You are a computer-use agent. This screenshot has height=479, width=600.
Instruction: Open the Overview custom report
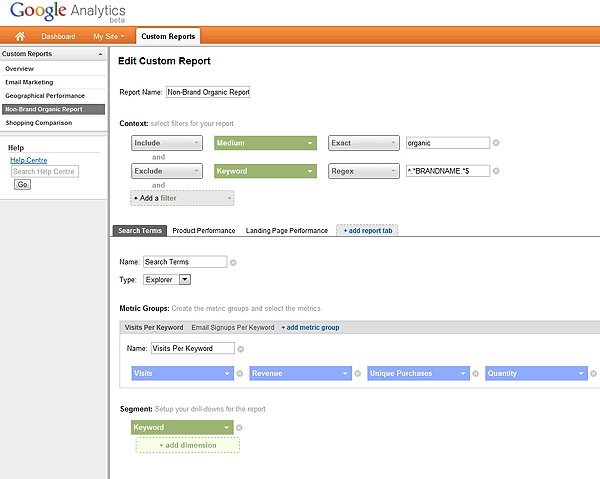pyautogui.click(x=20, y=69)
